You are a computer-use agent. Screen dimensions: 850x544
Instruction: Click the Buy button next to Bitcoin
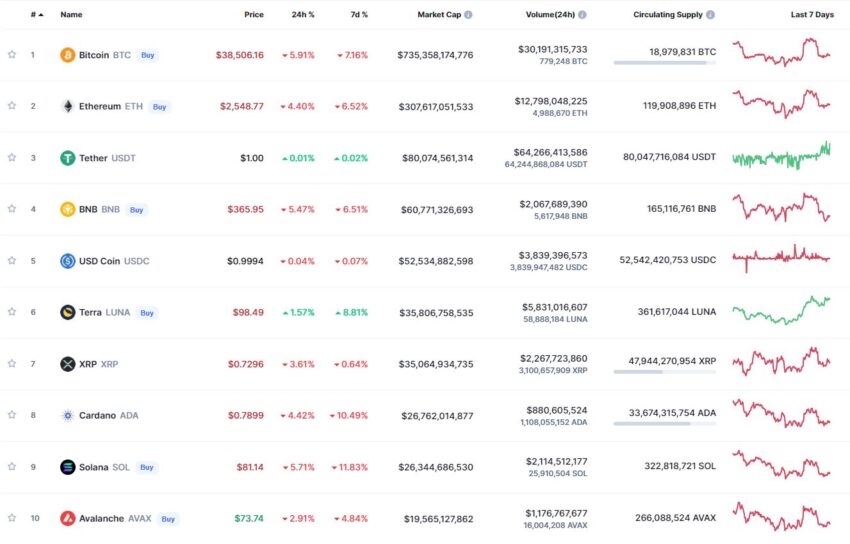(x=147, y=55)
